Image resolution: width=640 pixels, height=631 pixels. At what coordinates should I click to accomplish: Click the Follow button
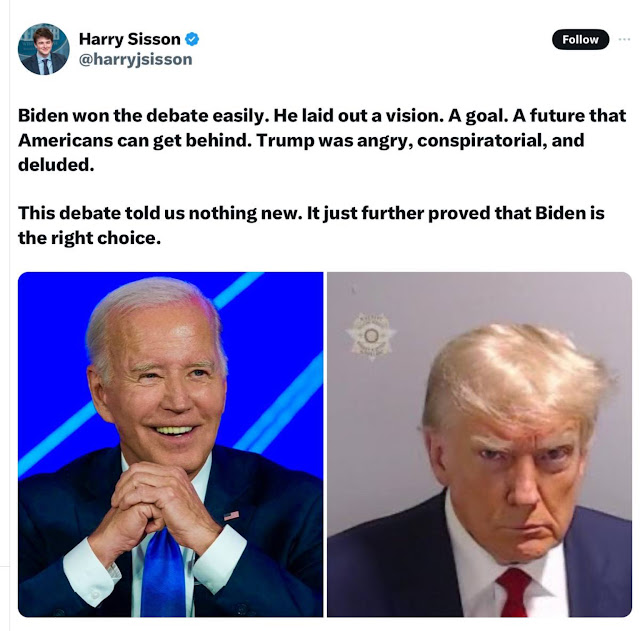[x=580, y=40]
